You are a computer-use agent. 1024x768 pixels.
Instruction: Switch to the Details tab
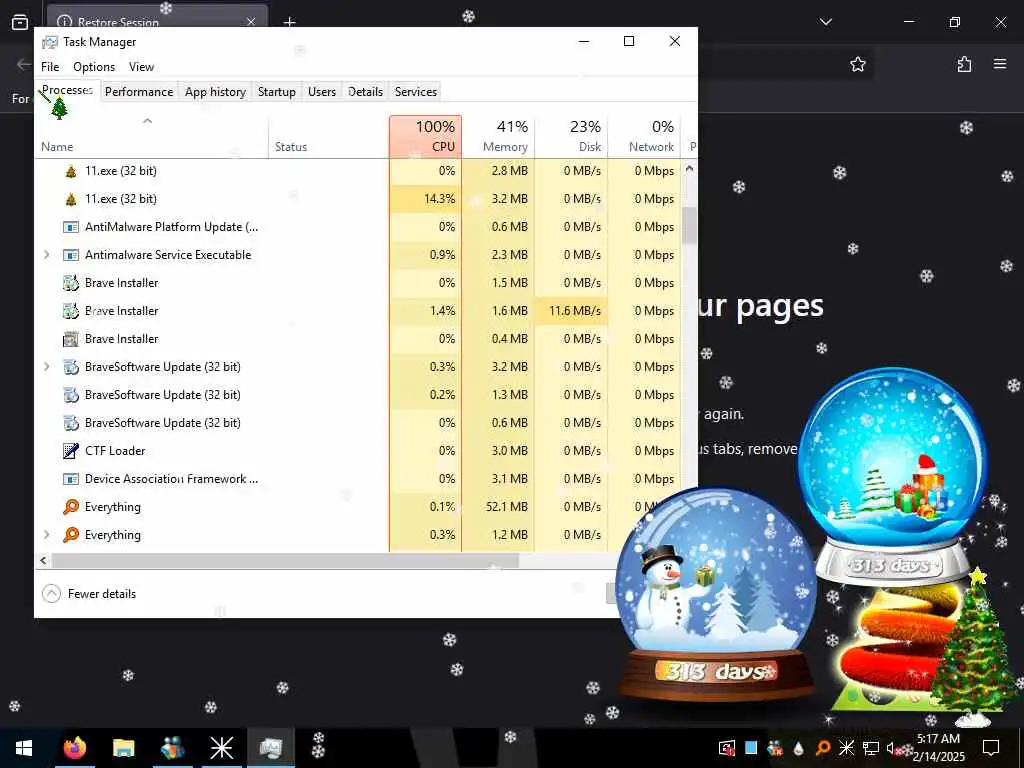click(365, 92)
